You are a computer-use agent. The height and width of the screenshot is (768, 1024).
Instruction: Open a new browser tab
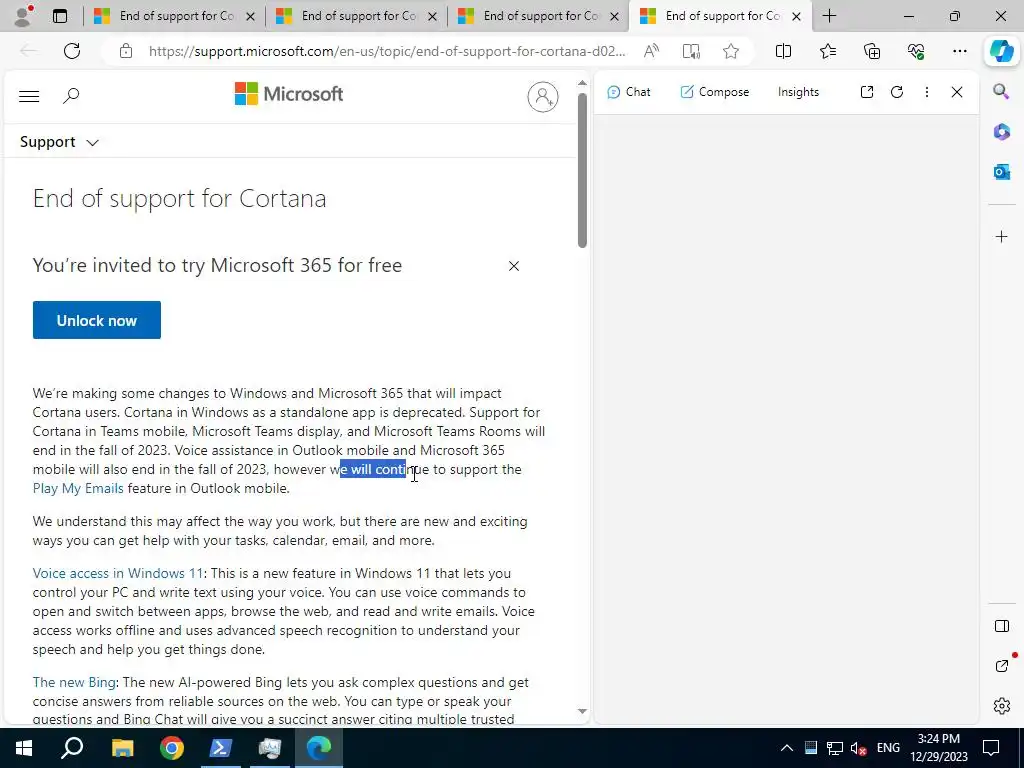[x=829, y=16]
